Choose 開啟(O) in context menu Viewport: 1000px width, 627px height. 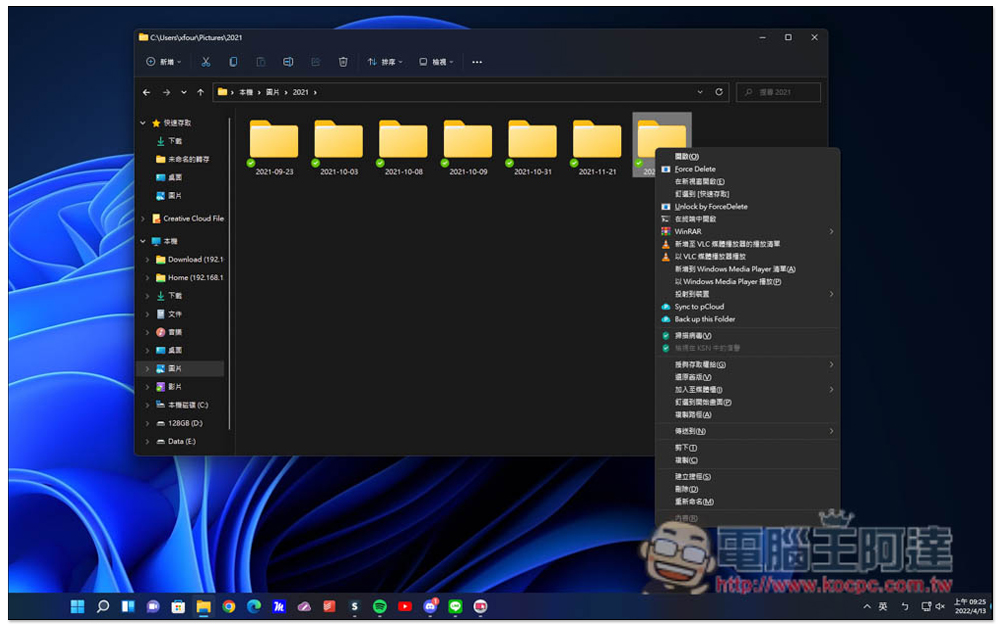click(747, 157)
